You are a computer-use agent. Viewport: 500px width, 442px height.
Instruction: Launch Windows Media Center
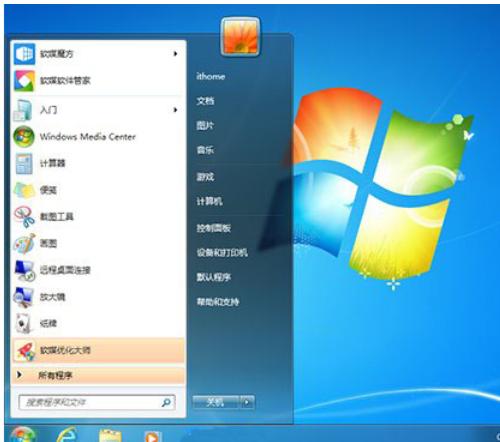(x=98, y=137)
